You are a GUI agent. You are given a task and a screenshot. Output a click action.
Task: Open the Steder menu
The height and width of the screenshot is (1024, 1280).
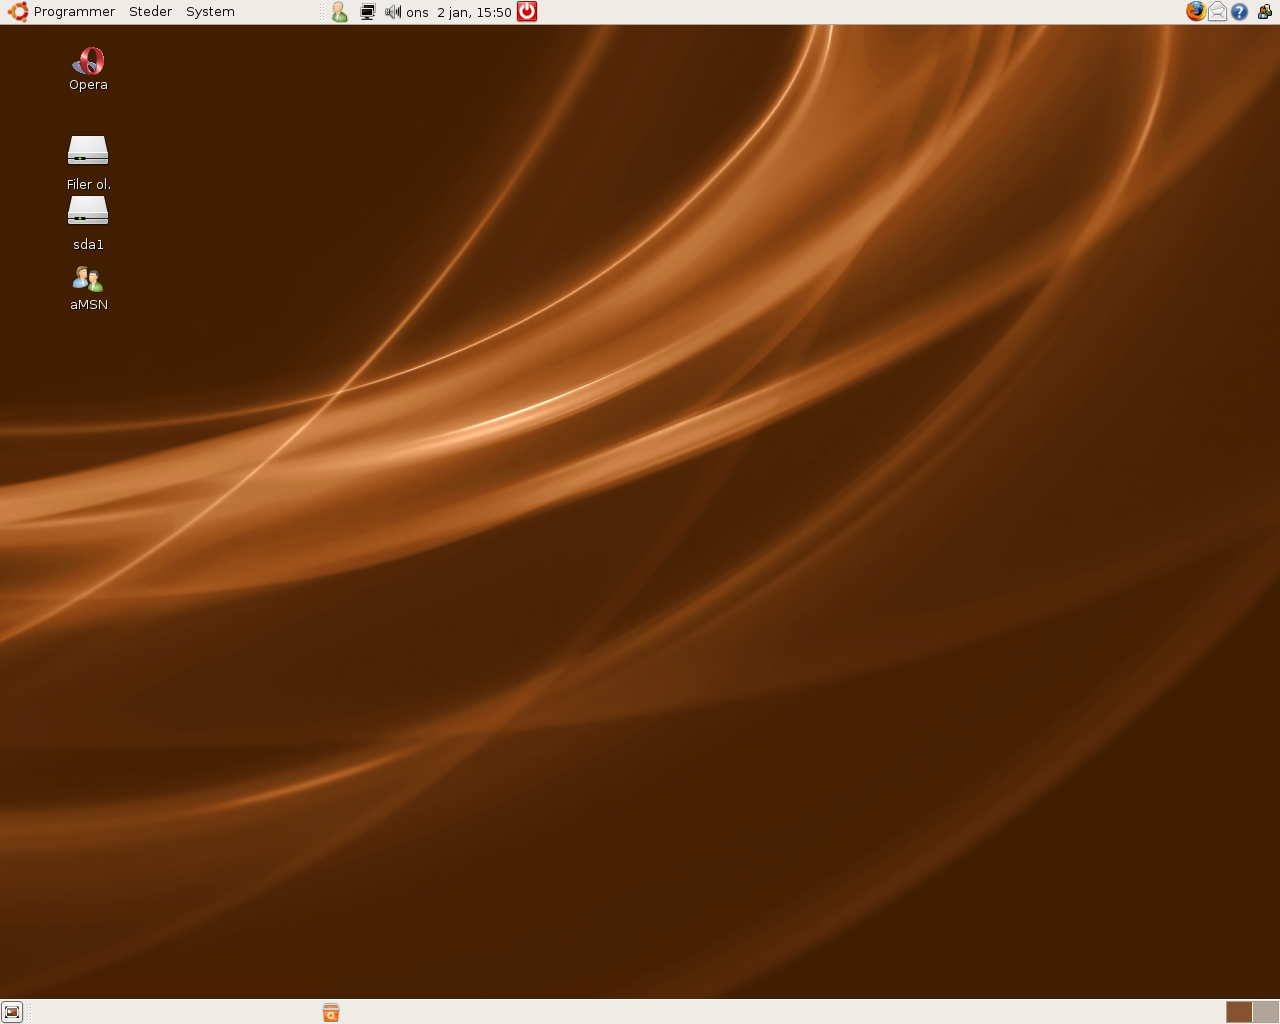pyautogui.click(x=150, y=12)
